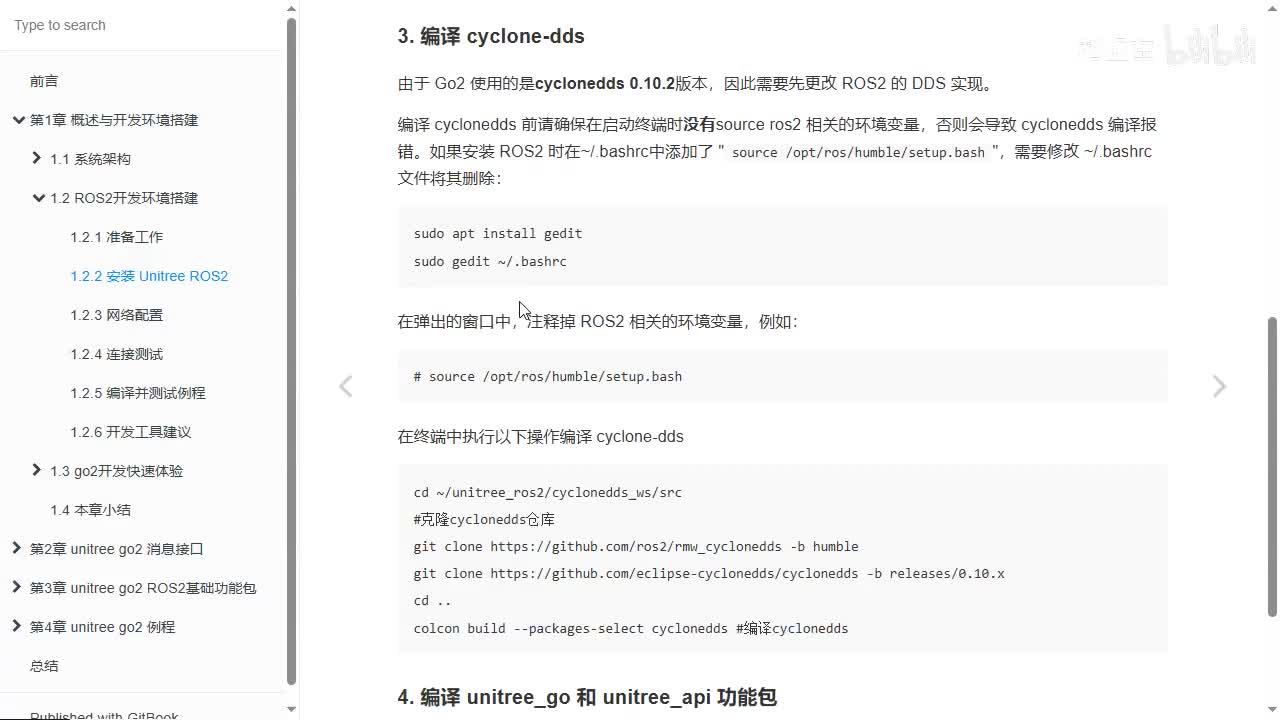Go to next page arrow

tap(1219, 386)
